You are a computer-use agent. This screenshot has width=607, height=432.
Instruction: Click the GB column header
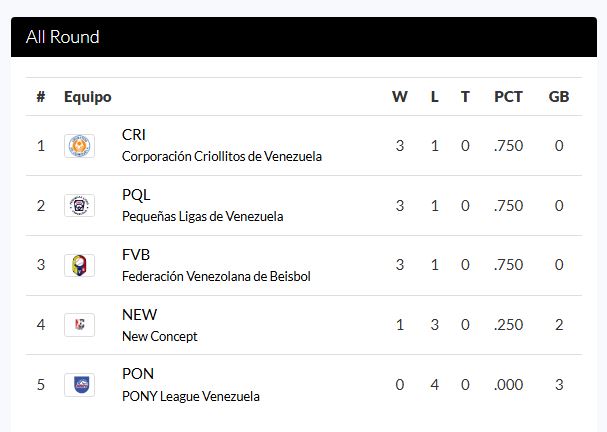point(559,97)
